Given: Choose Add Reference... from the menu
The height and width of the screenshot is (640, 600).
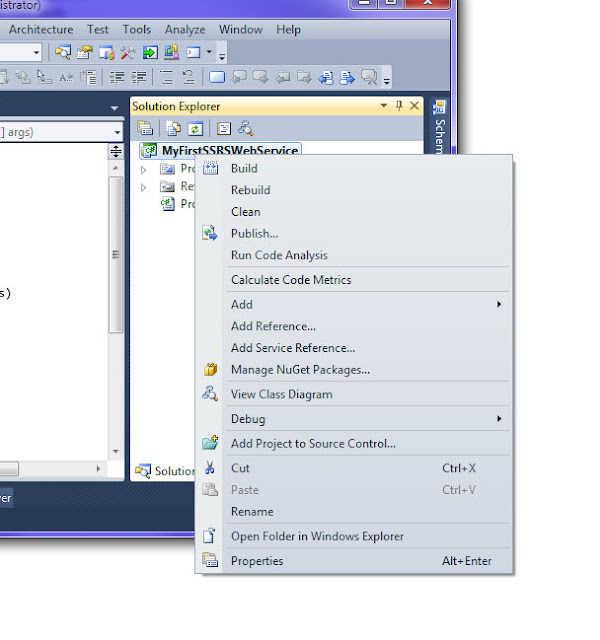Looking at the screenshot, I should (353, 326).
